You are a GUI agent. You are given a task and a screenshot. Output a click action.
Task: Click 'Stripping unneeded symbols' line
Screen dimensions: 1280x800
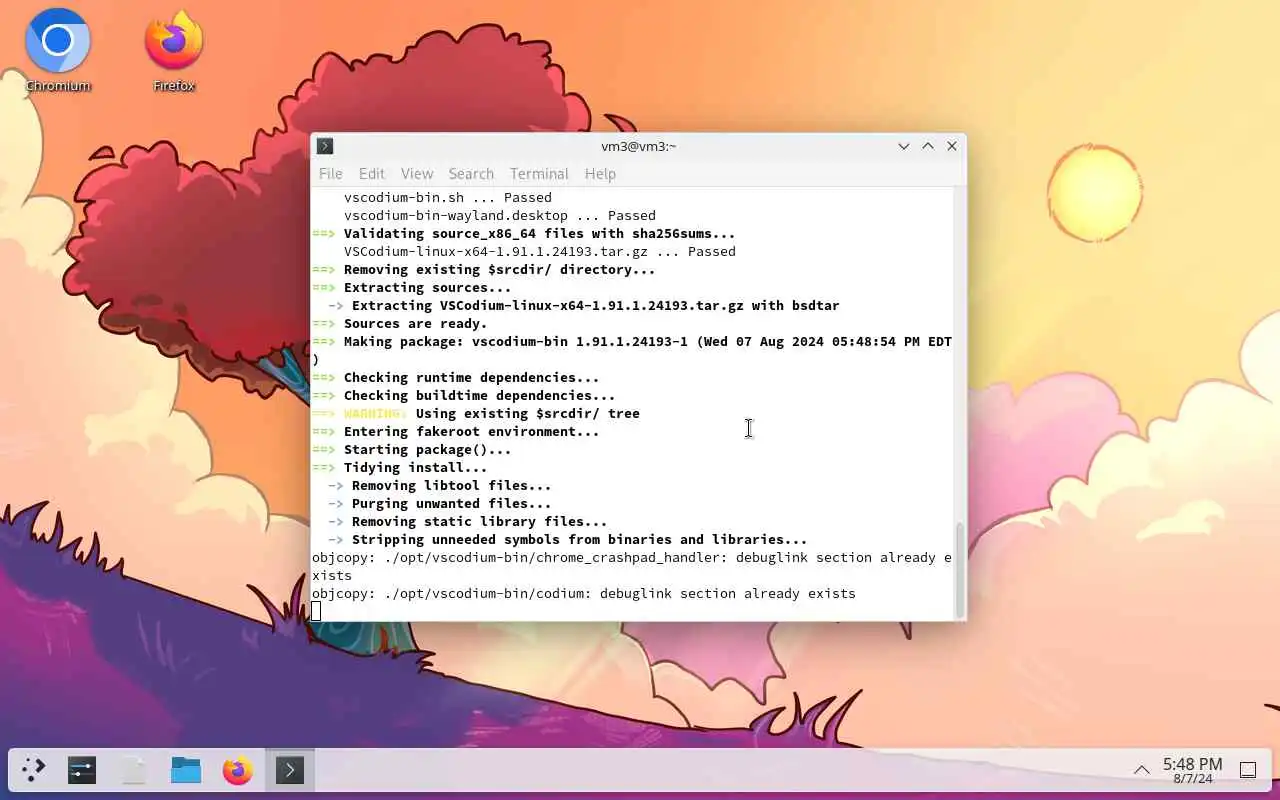point(567,540)
